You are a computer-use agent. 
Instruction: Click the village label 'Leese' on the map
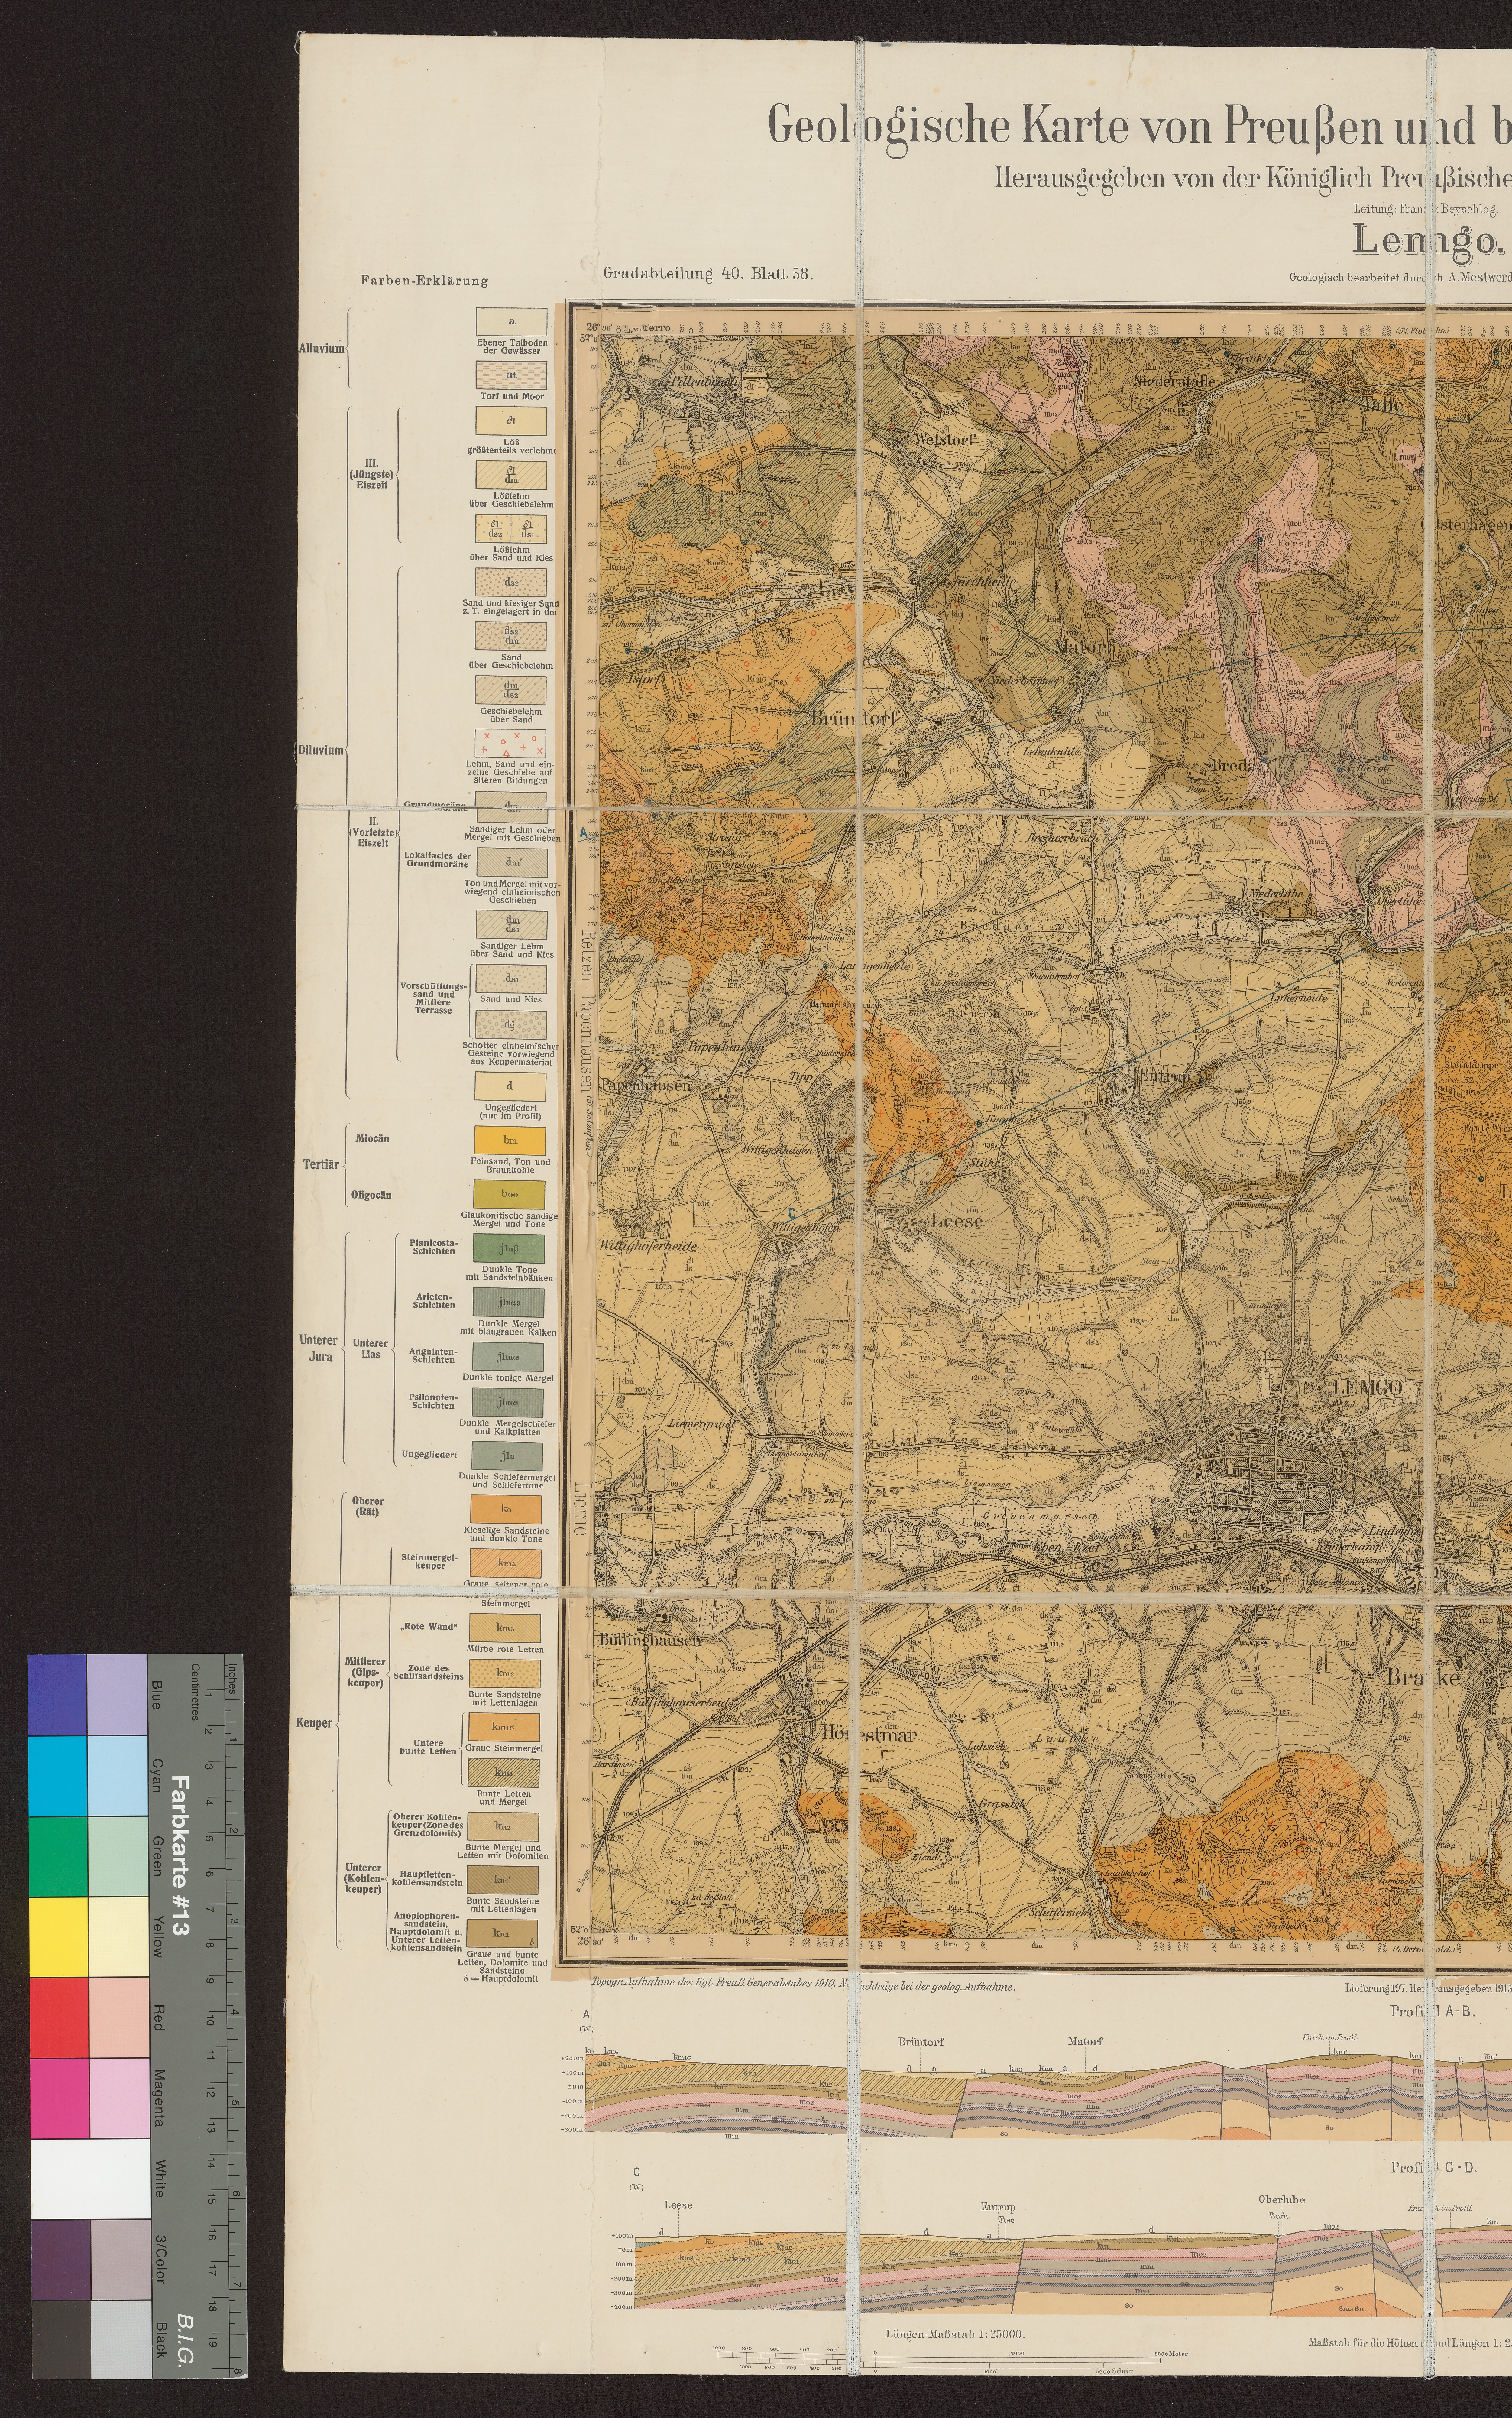957,1221
